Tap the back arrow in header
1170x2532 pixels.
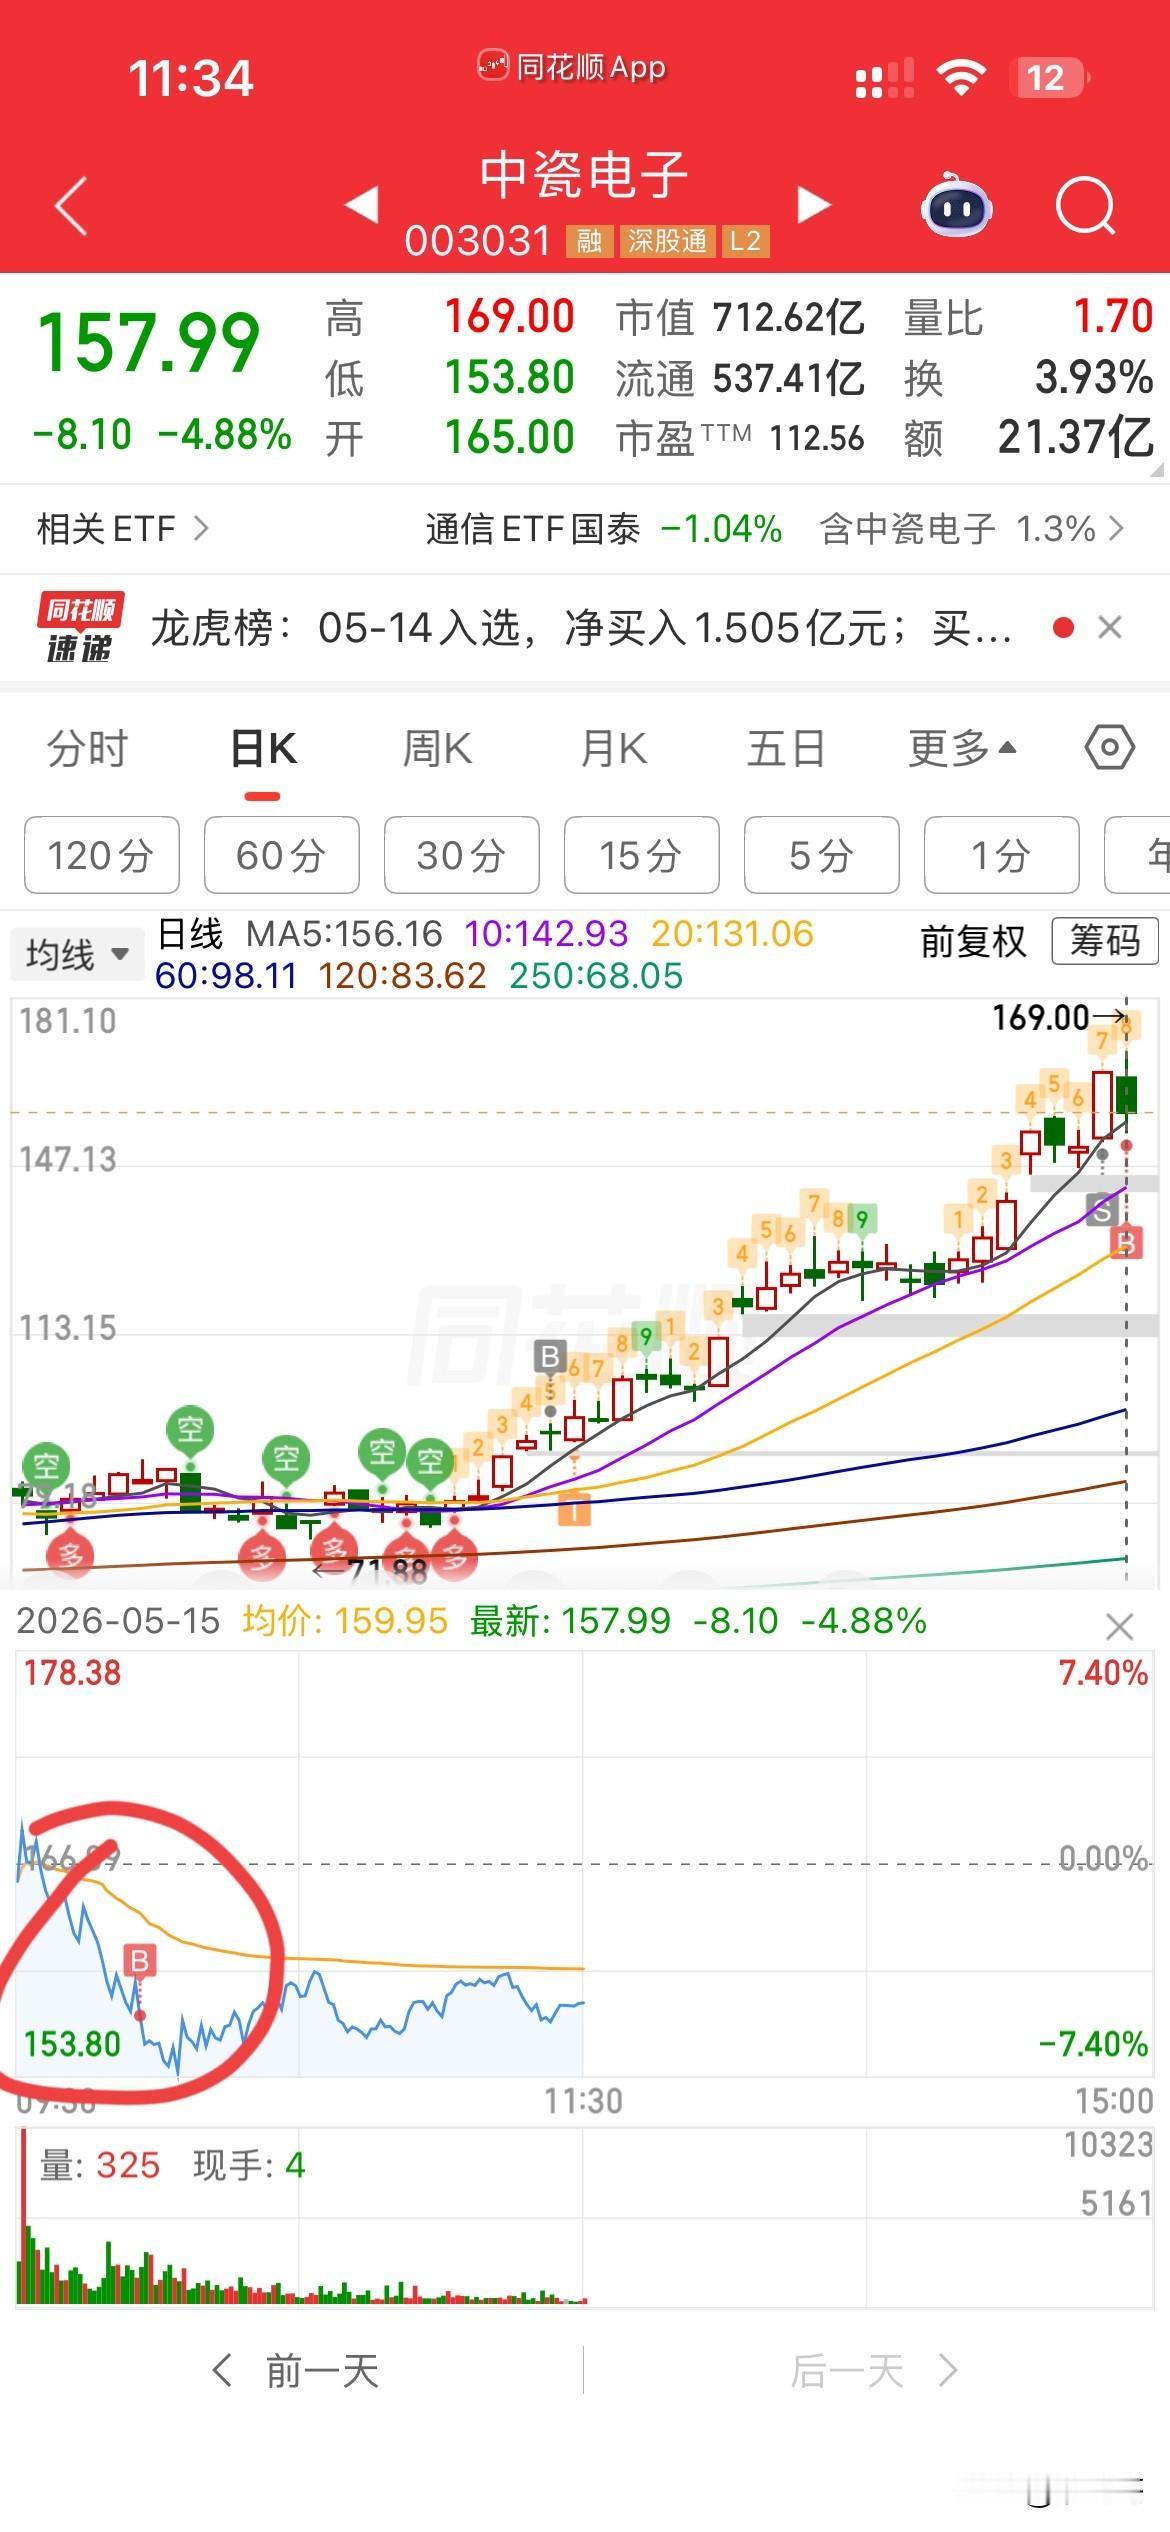click(71, 206)
